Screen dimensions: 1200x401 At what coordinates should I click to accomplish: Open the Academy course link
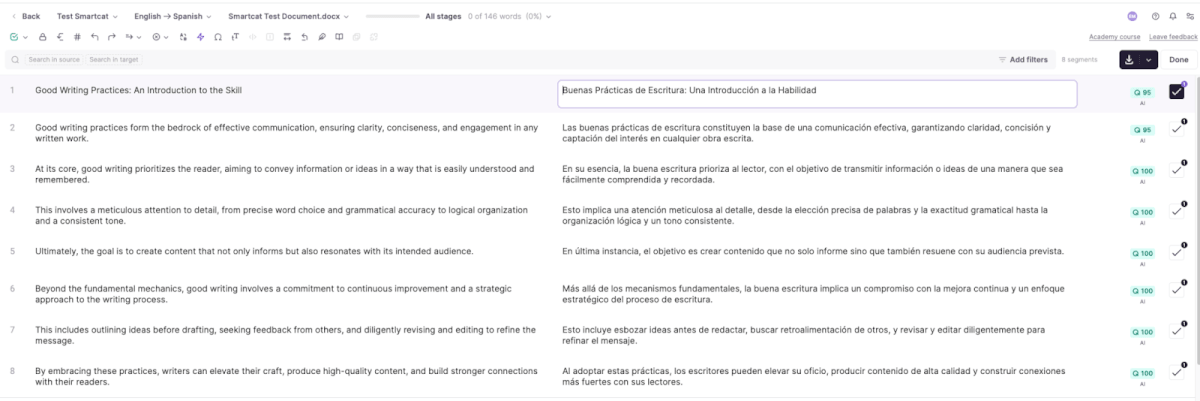(x=1115, y=36)
